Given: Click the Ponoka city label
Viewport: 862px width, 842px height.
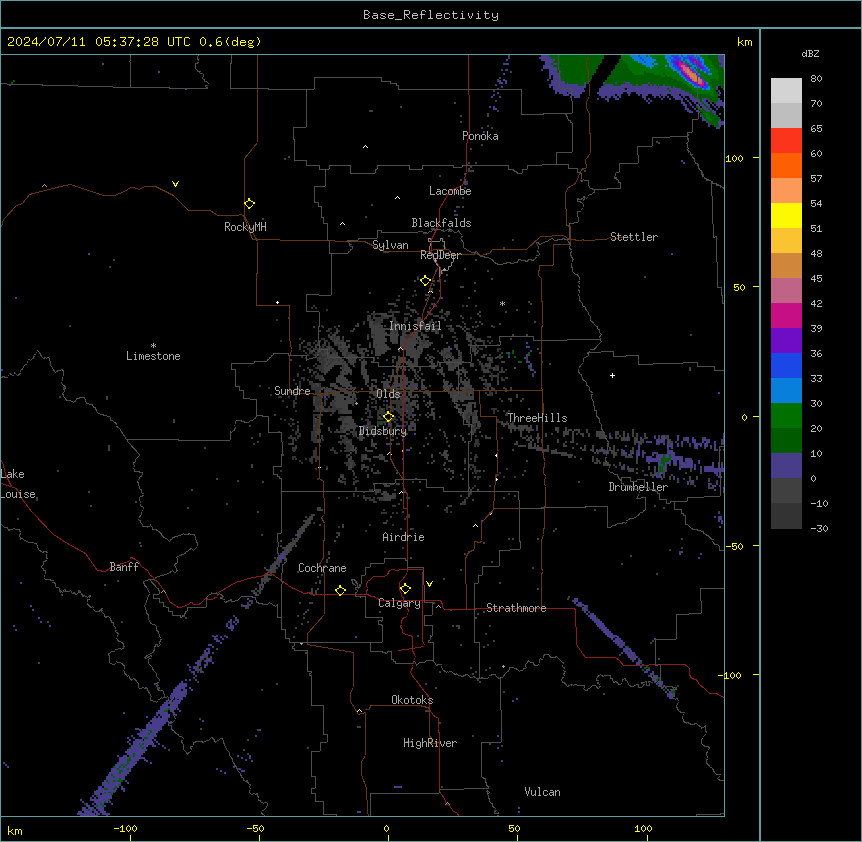Looking at the screenshot, I should pyautogui.click(x=480, y=136).
